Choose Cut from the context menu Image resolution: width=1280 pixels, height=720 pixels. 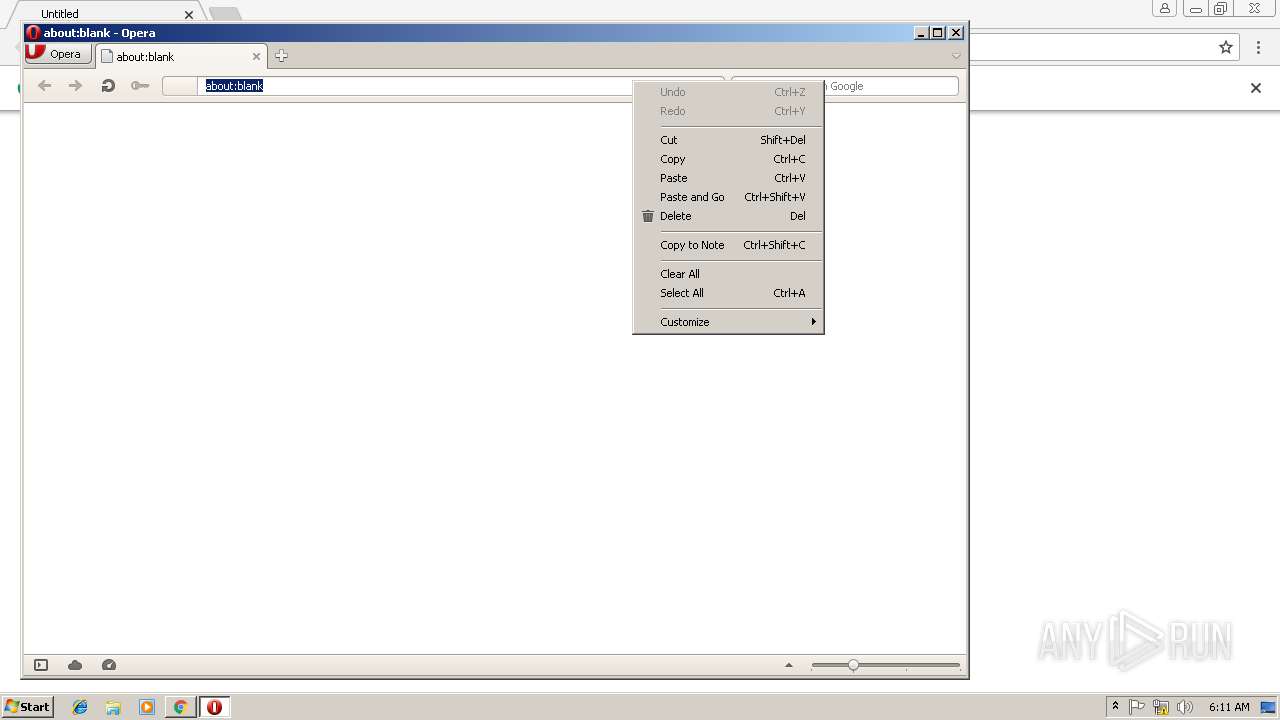click(x=728, y=140)
